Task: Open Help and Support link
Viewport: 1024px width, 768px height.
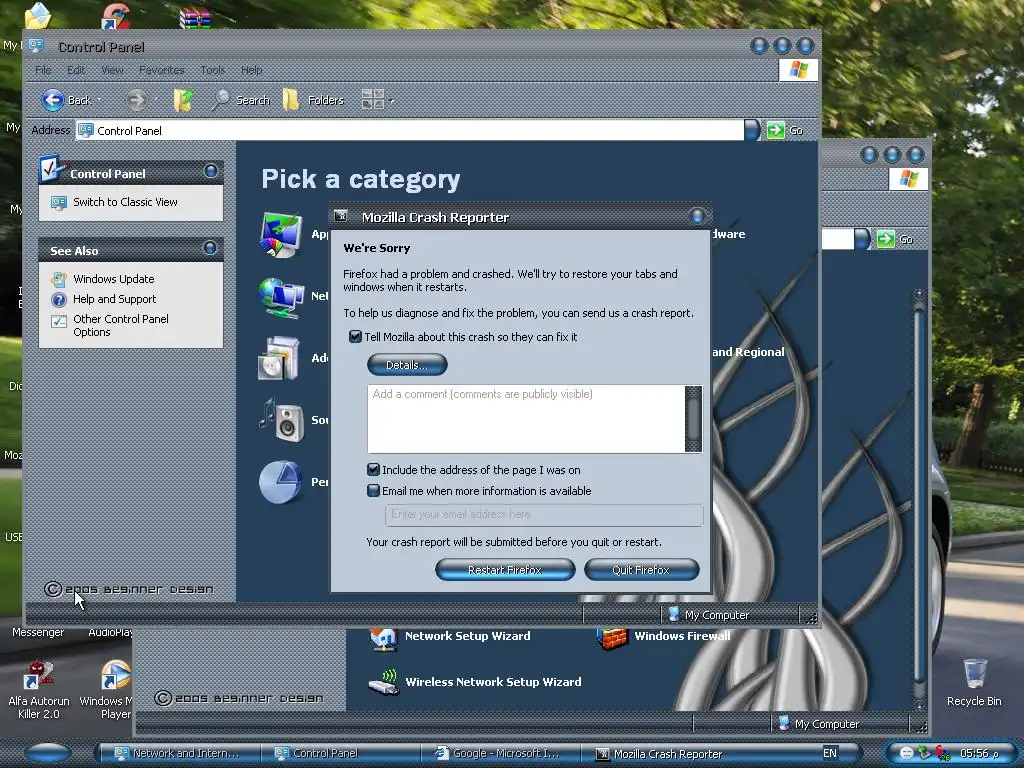Action: pos(114,299)
